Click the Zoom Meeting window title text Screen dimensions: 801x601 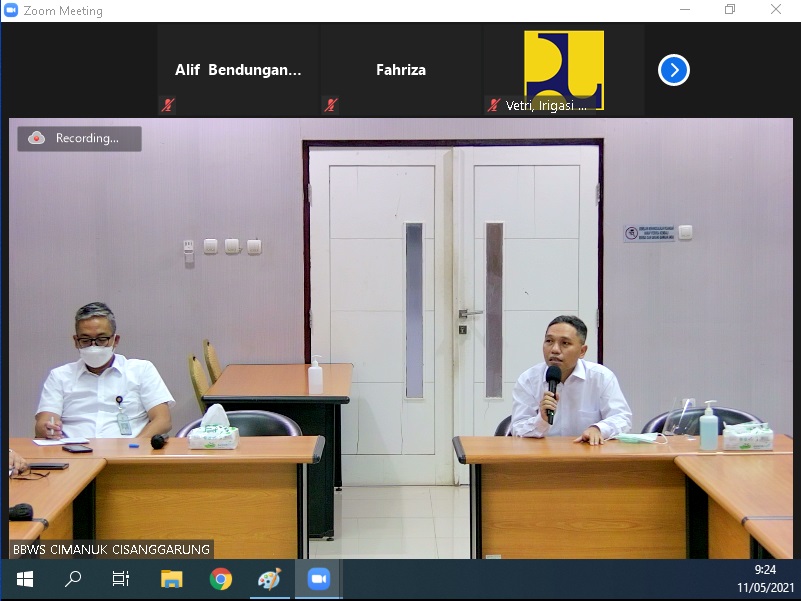63,11
